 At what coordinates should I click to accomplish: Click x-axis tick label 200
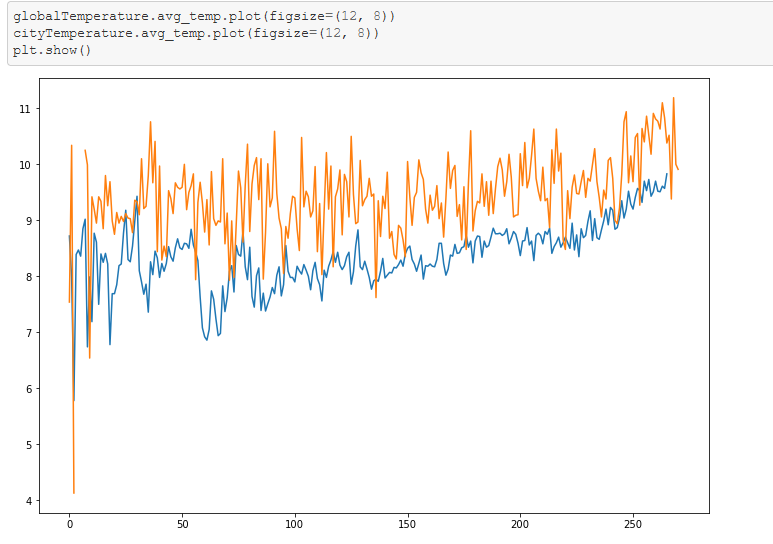point(520,524)
